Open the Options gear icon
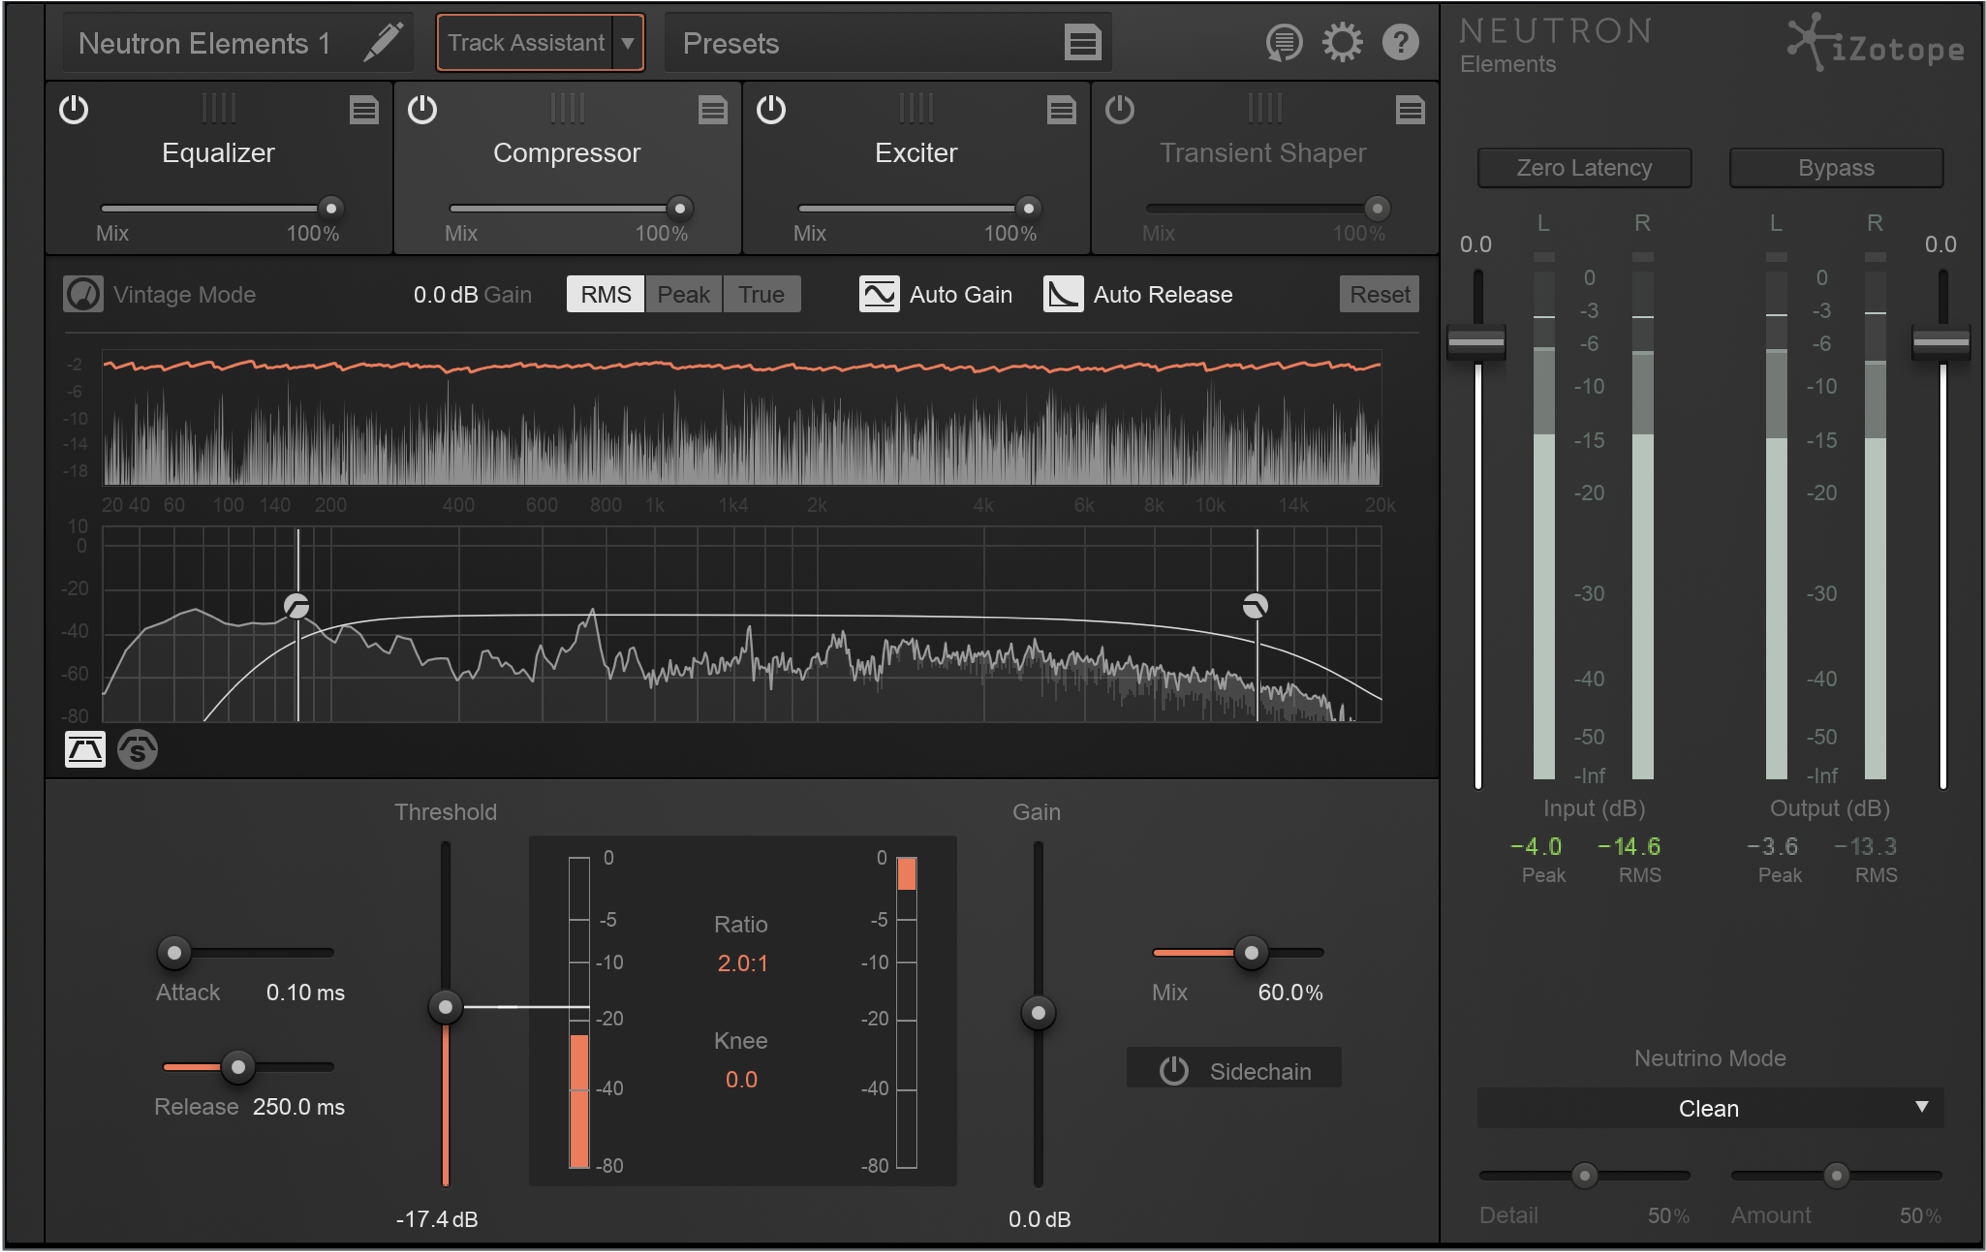Screen dimensions: 1986x1252 (1342, 43)
